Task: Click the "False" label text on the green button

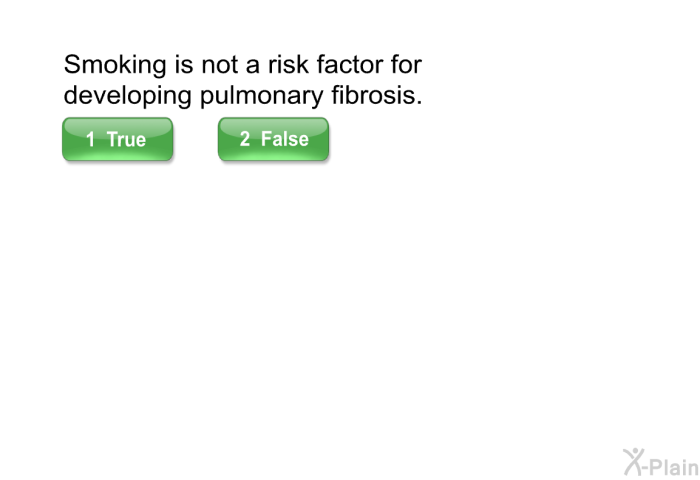Action: click(285, 139)
